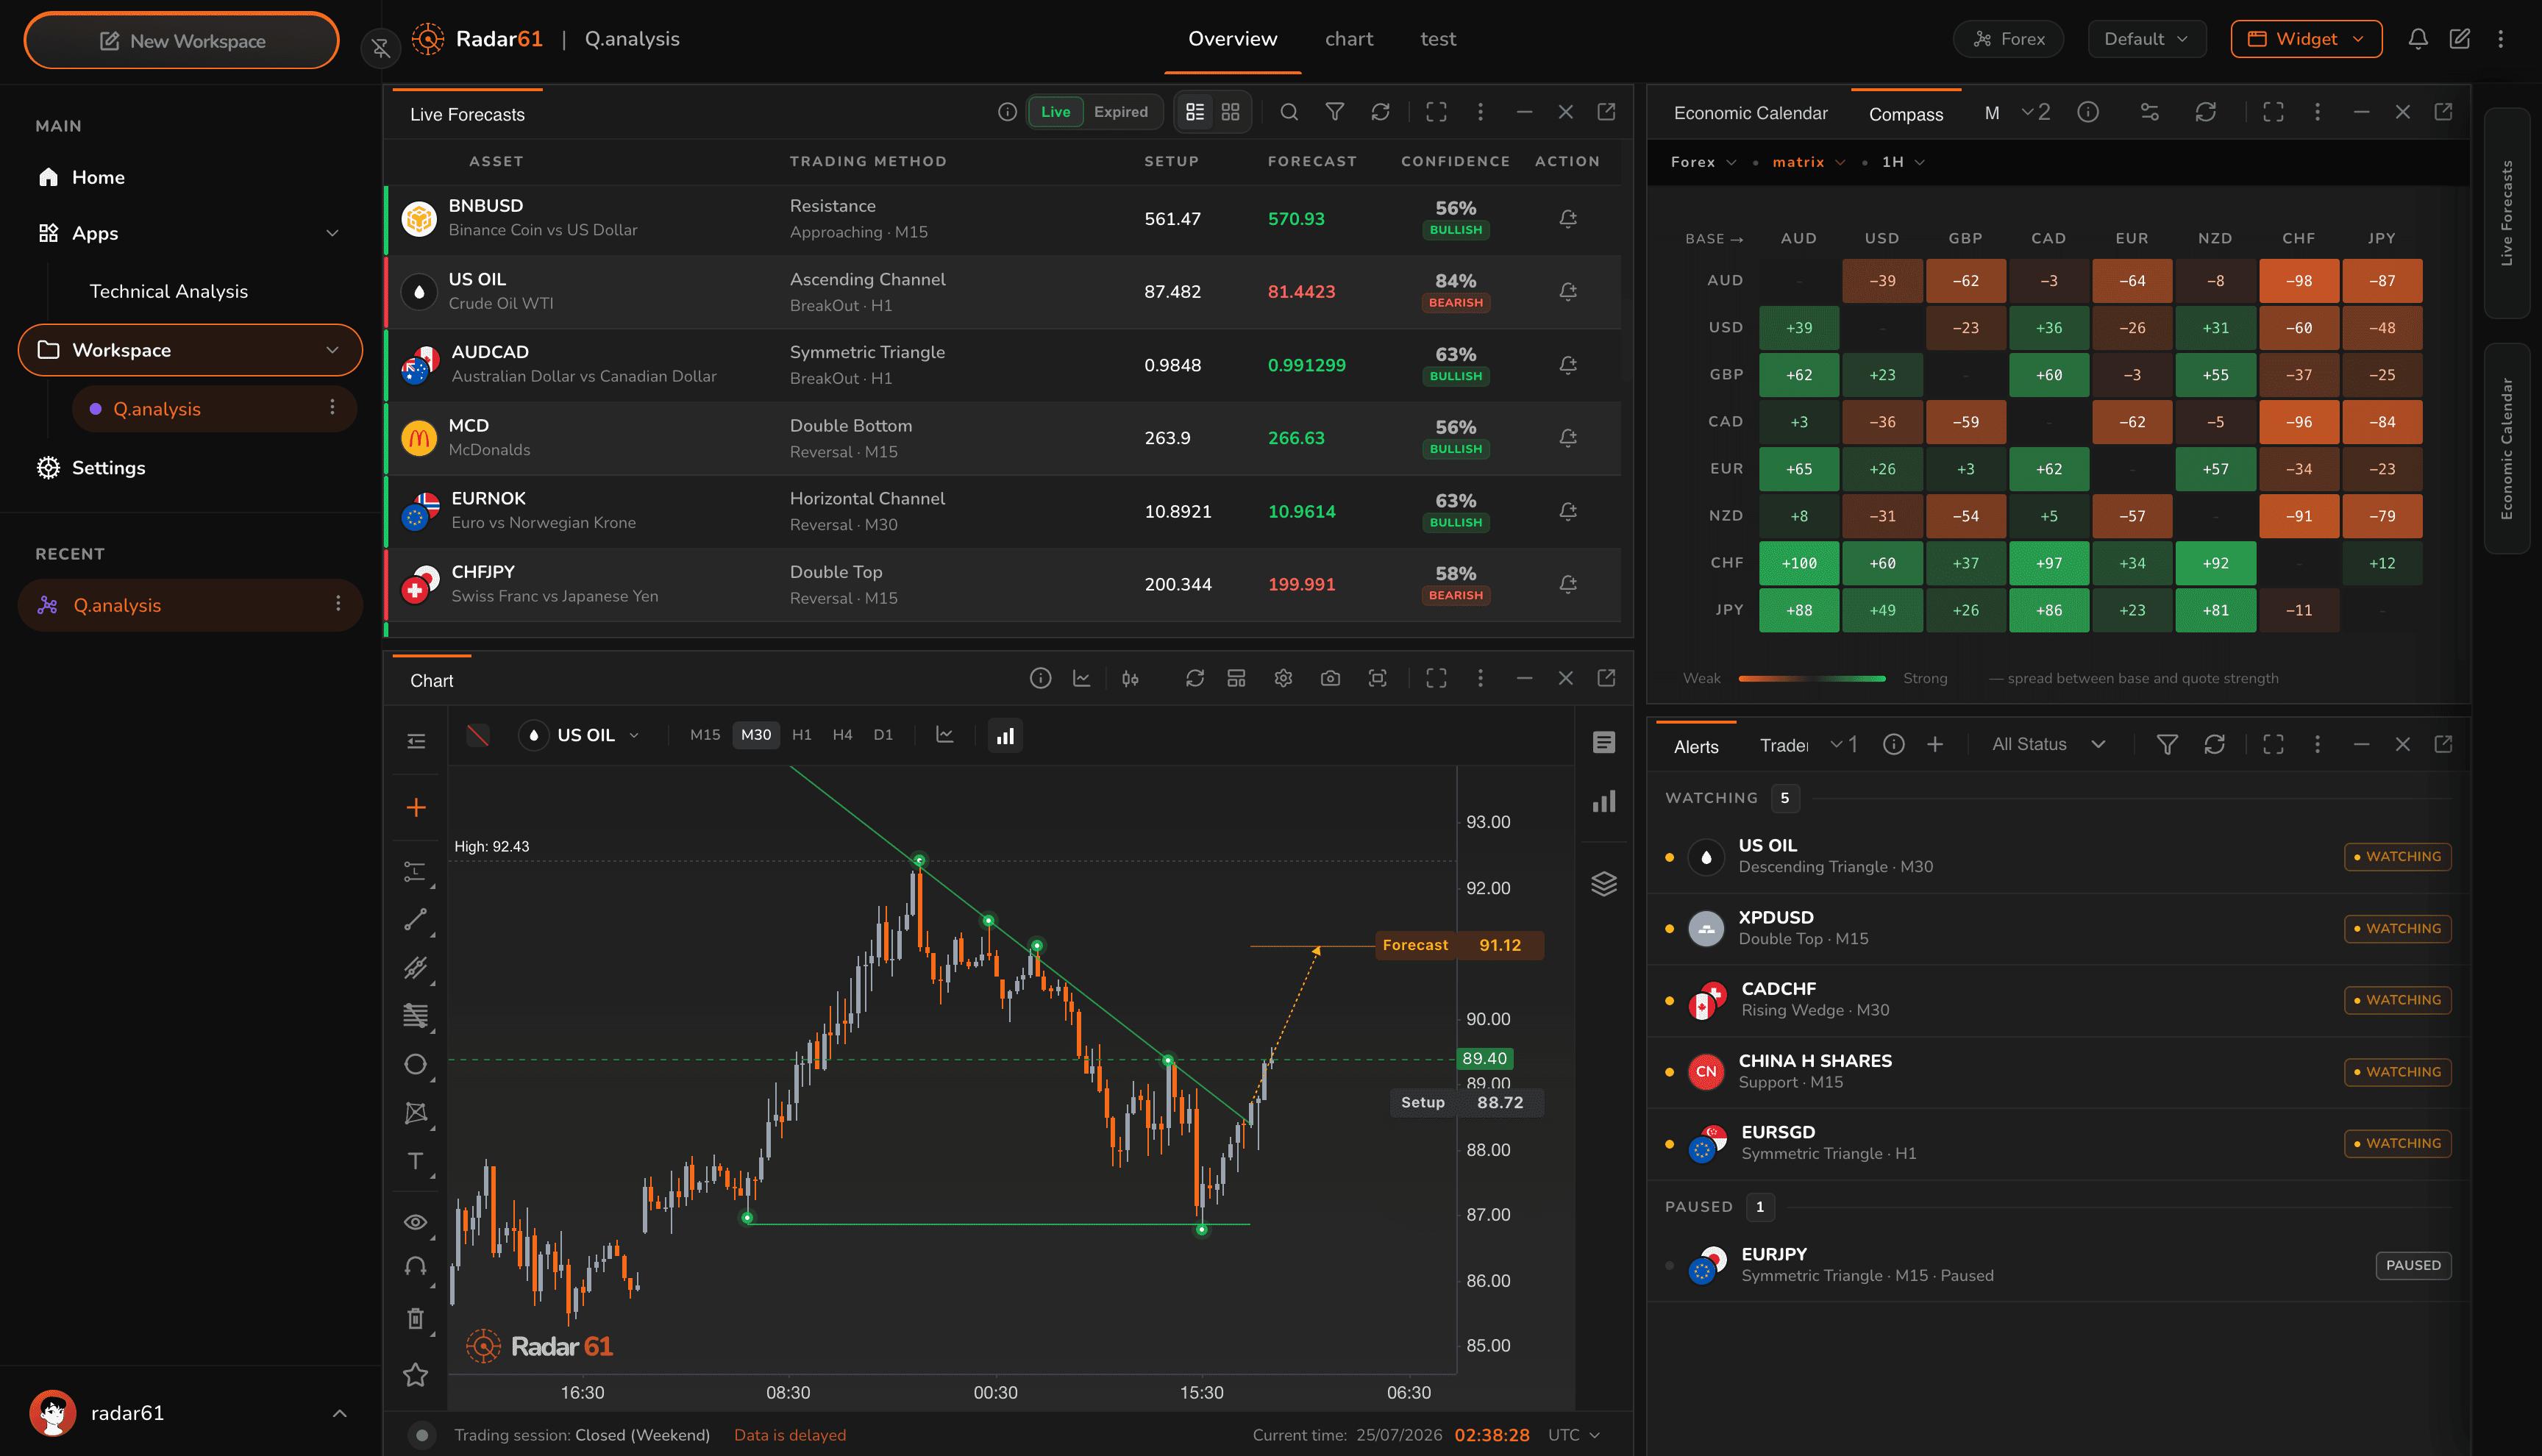Screen dimensions: 2542x1456
Task: Click the trash delete drawings icon
Action: (x=416, y=1318)
